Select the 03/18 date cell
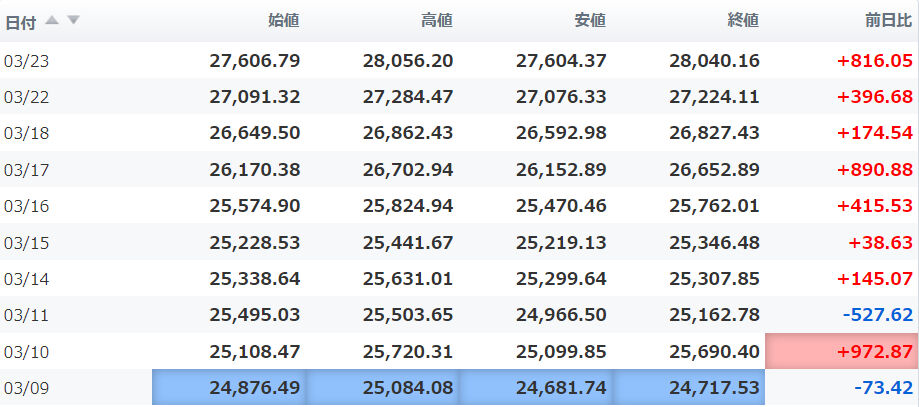Screen dimensions: 919x407 click(26, 134)
